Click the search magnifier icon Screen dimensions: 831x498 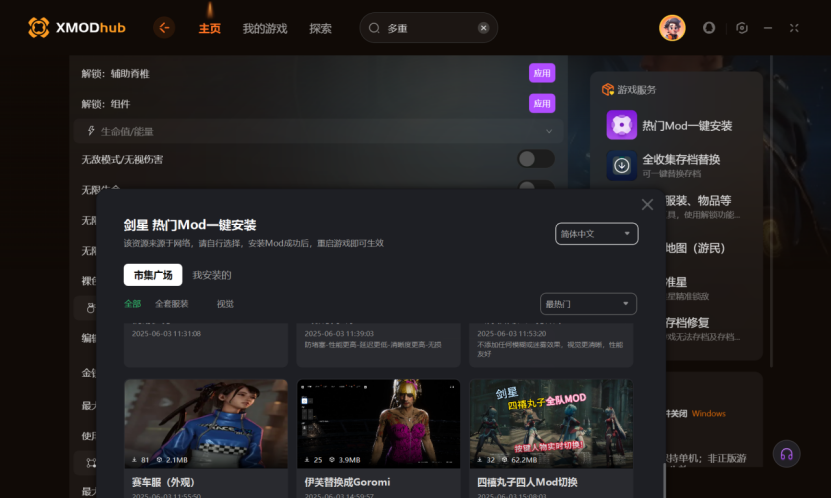(374, 28)
